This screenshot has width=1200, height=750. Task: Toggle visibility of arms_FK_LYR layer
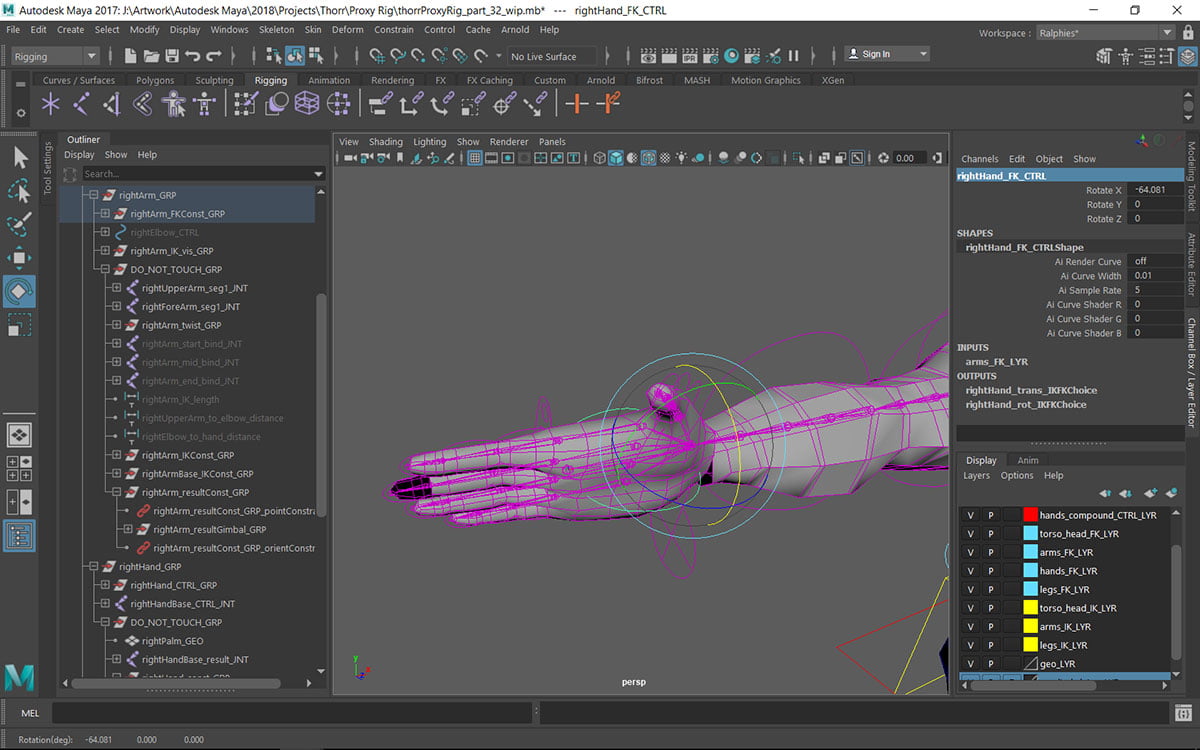point(969,552)
